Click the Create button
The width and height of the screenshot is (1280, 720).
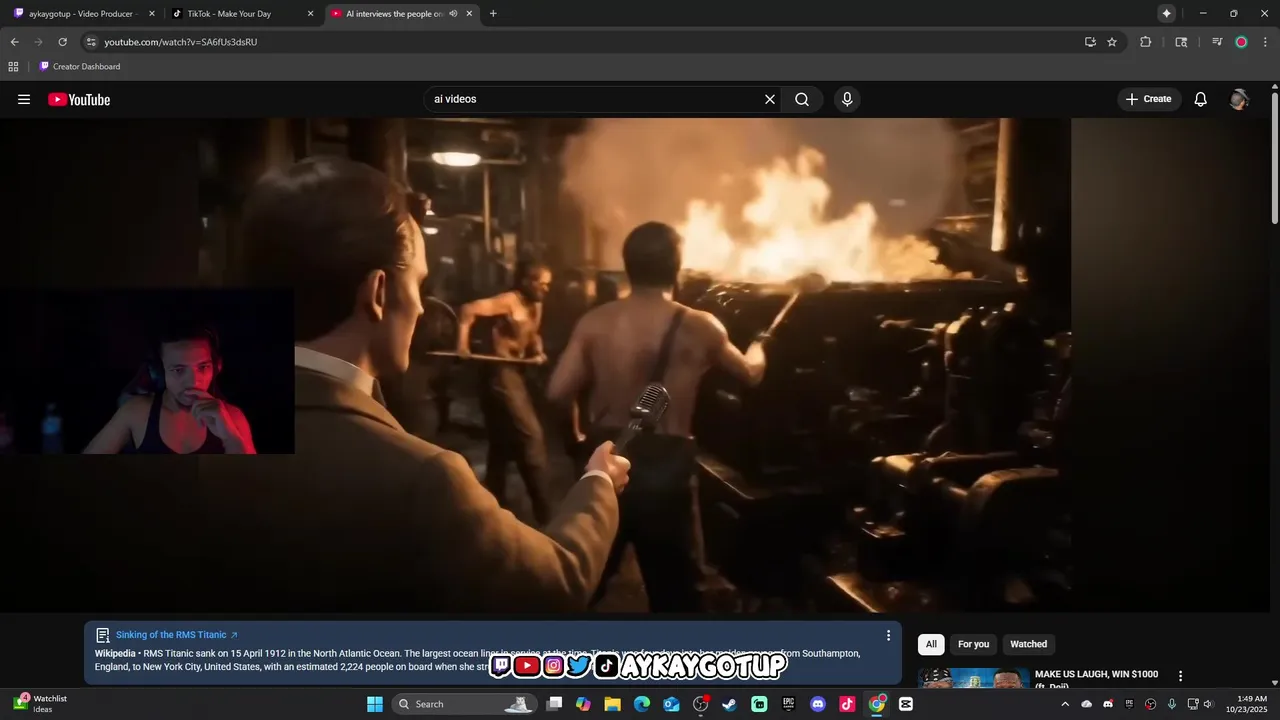1148,99
